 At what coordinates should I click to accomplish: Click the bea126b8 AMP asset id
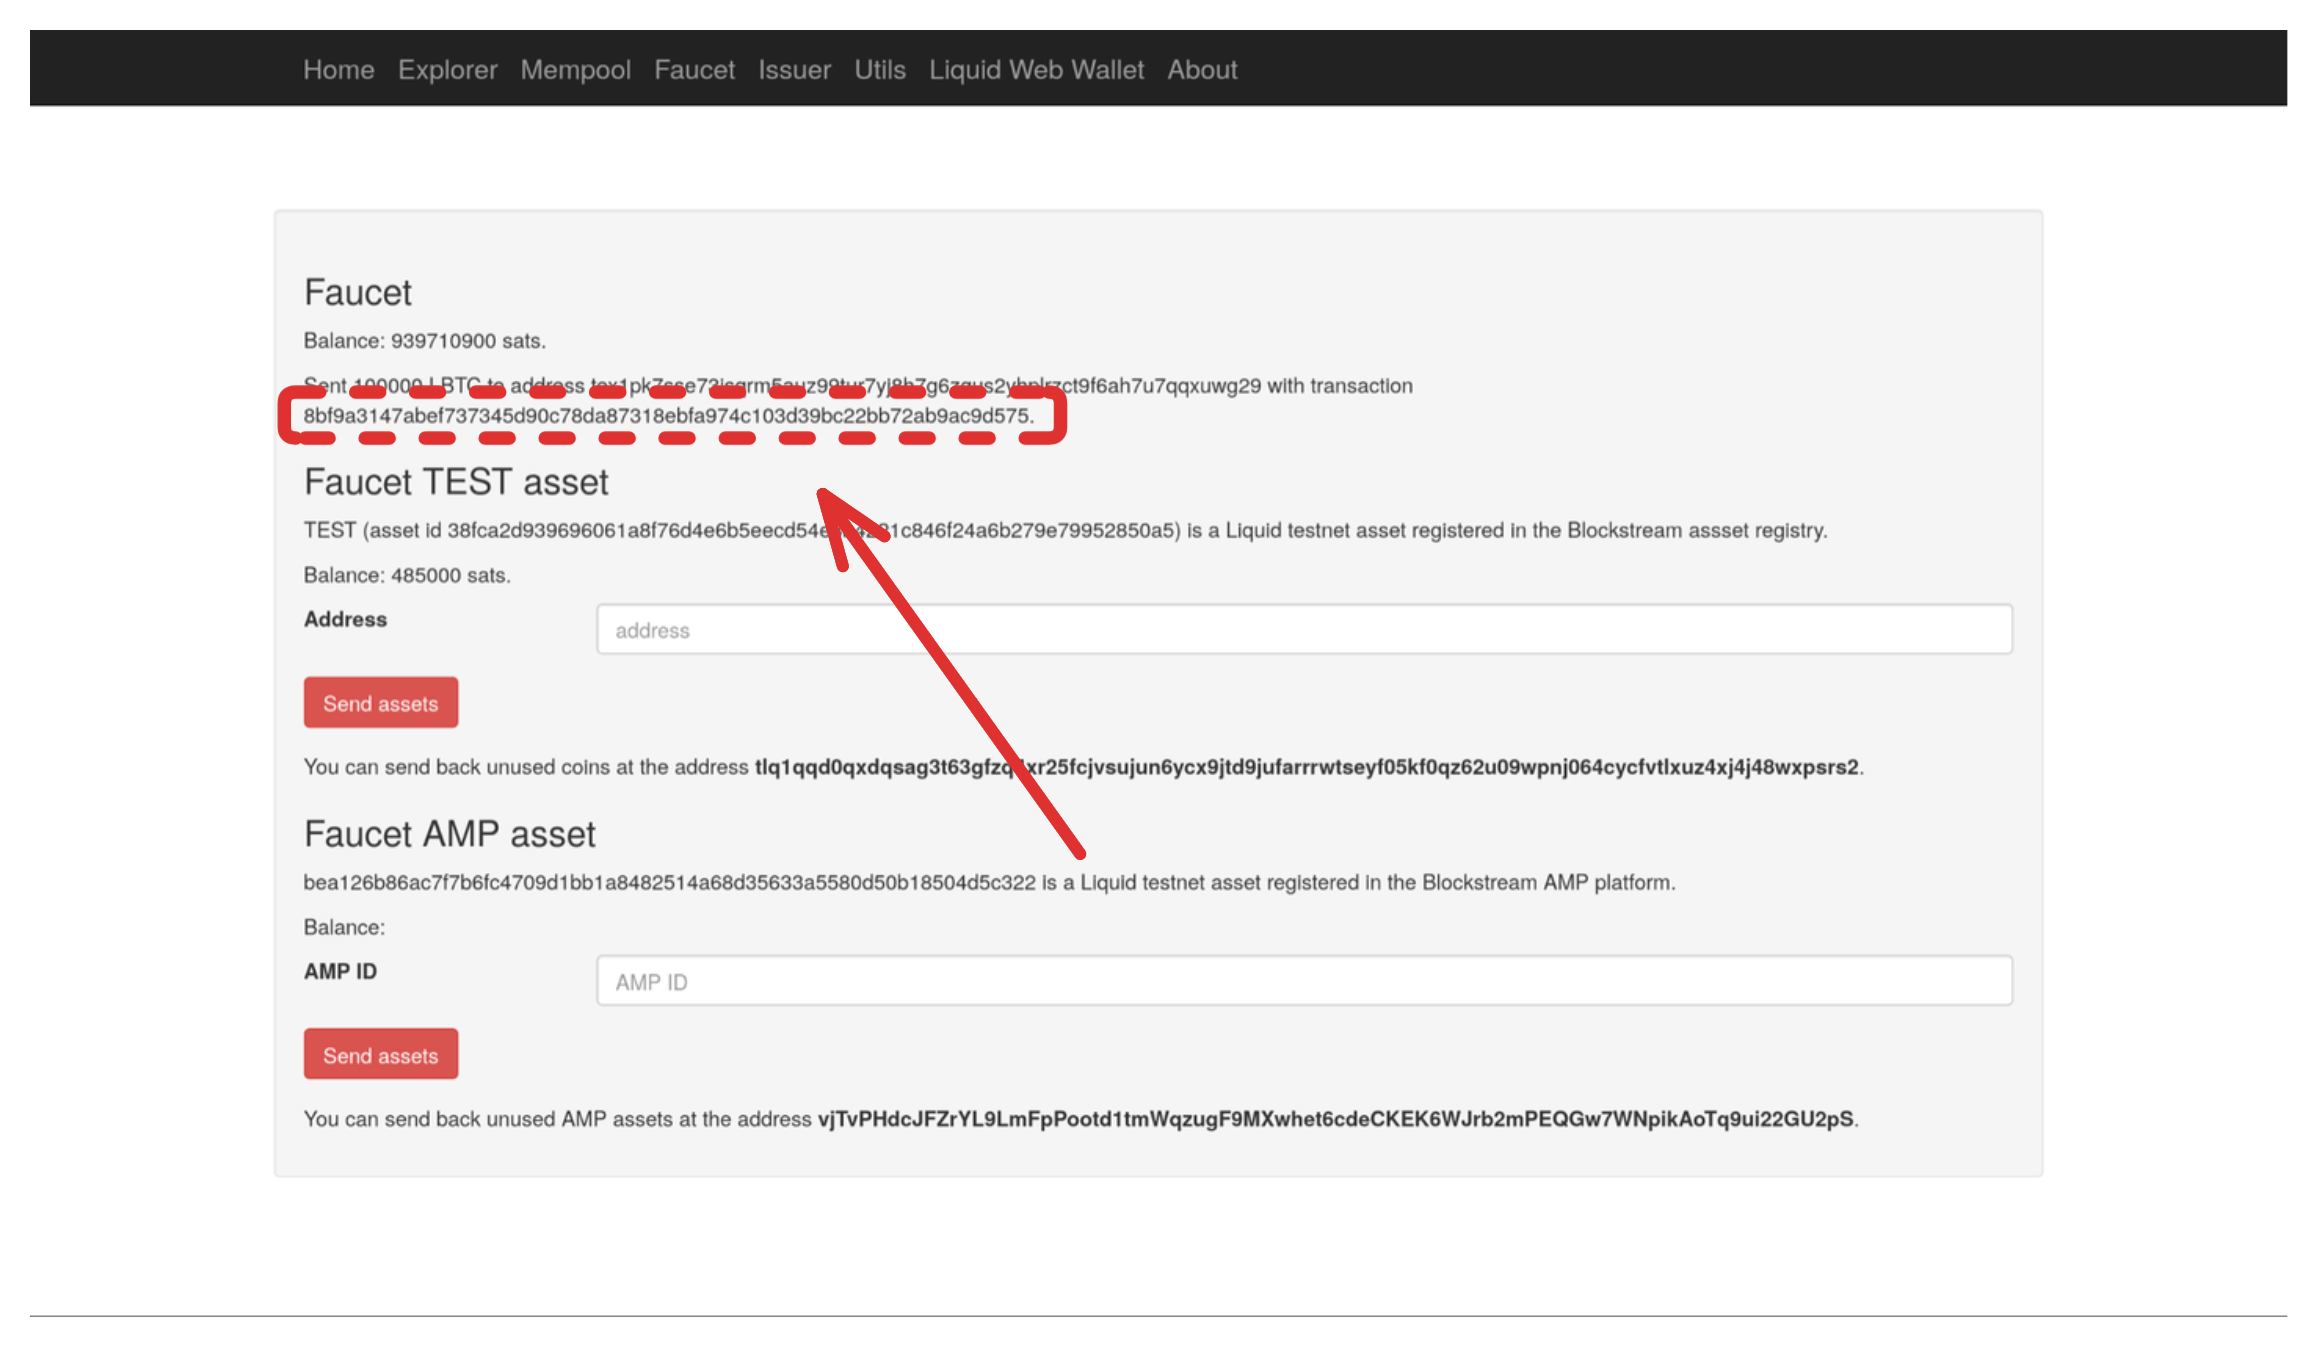(669, 883)
